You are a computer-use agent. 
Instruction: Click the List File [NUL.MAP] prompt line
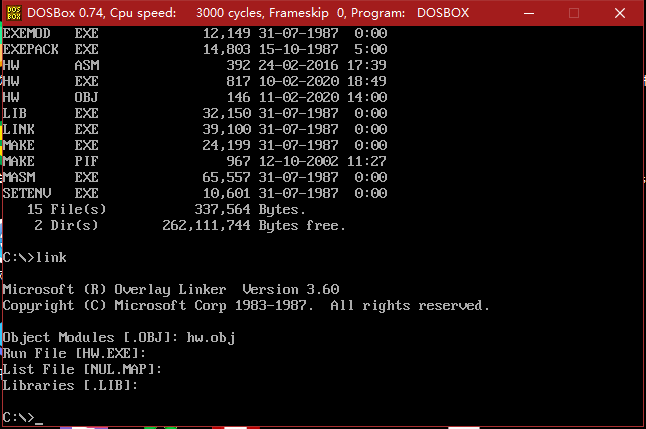pyautogui.click(x=82, y=369)
